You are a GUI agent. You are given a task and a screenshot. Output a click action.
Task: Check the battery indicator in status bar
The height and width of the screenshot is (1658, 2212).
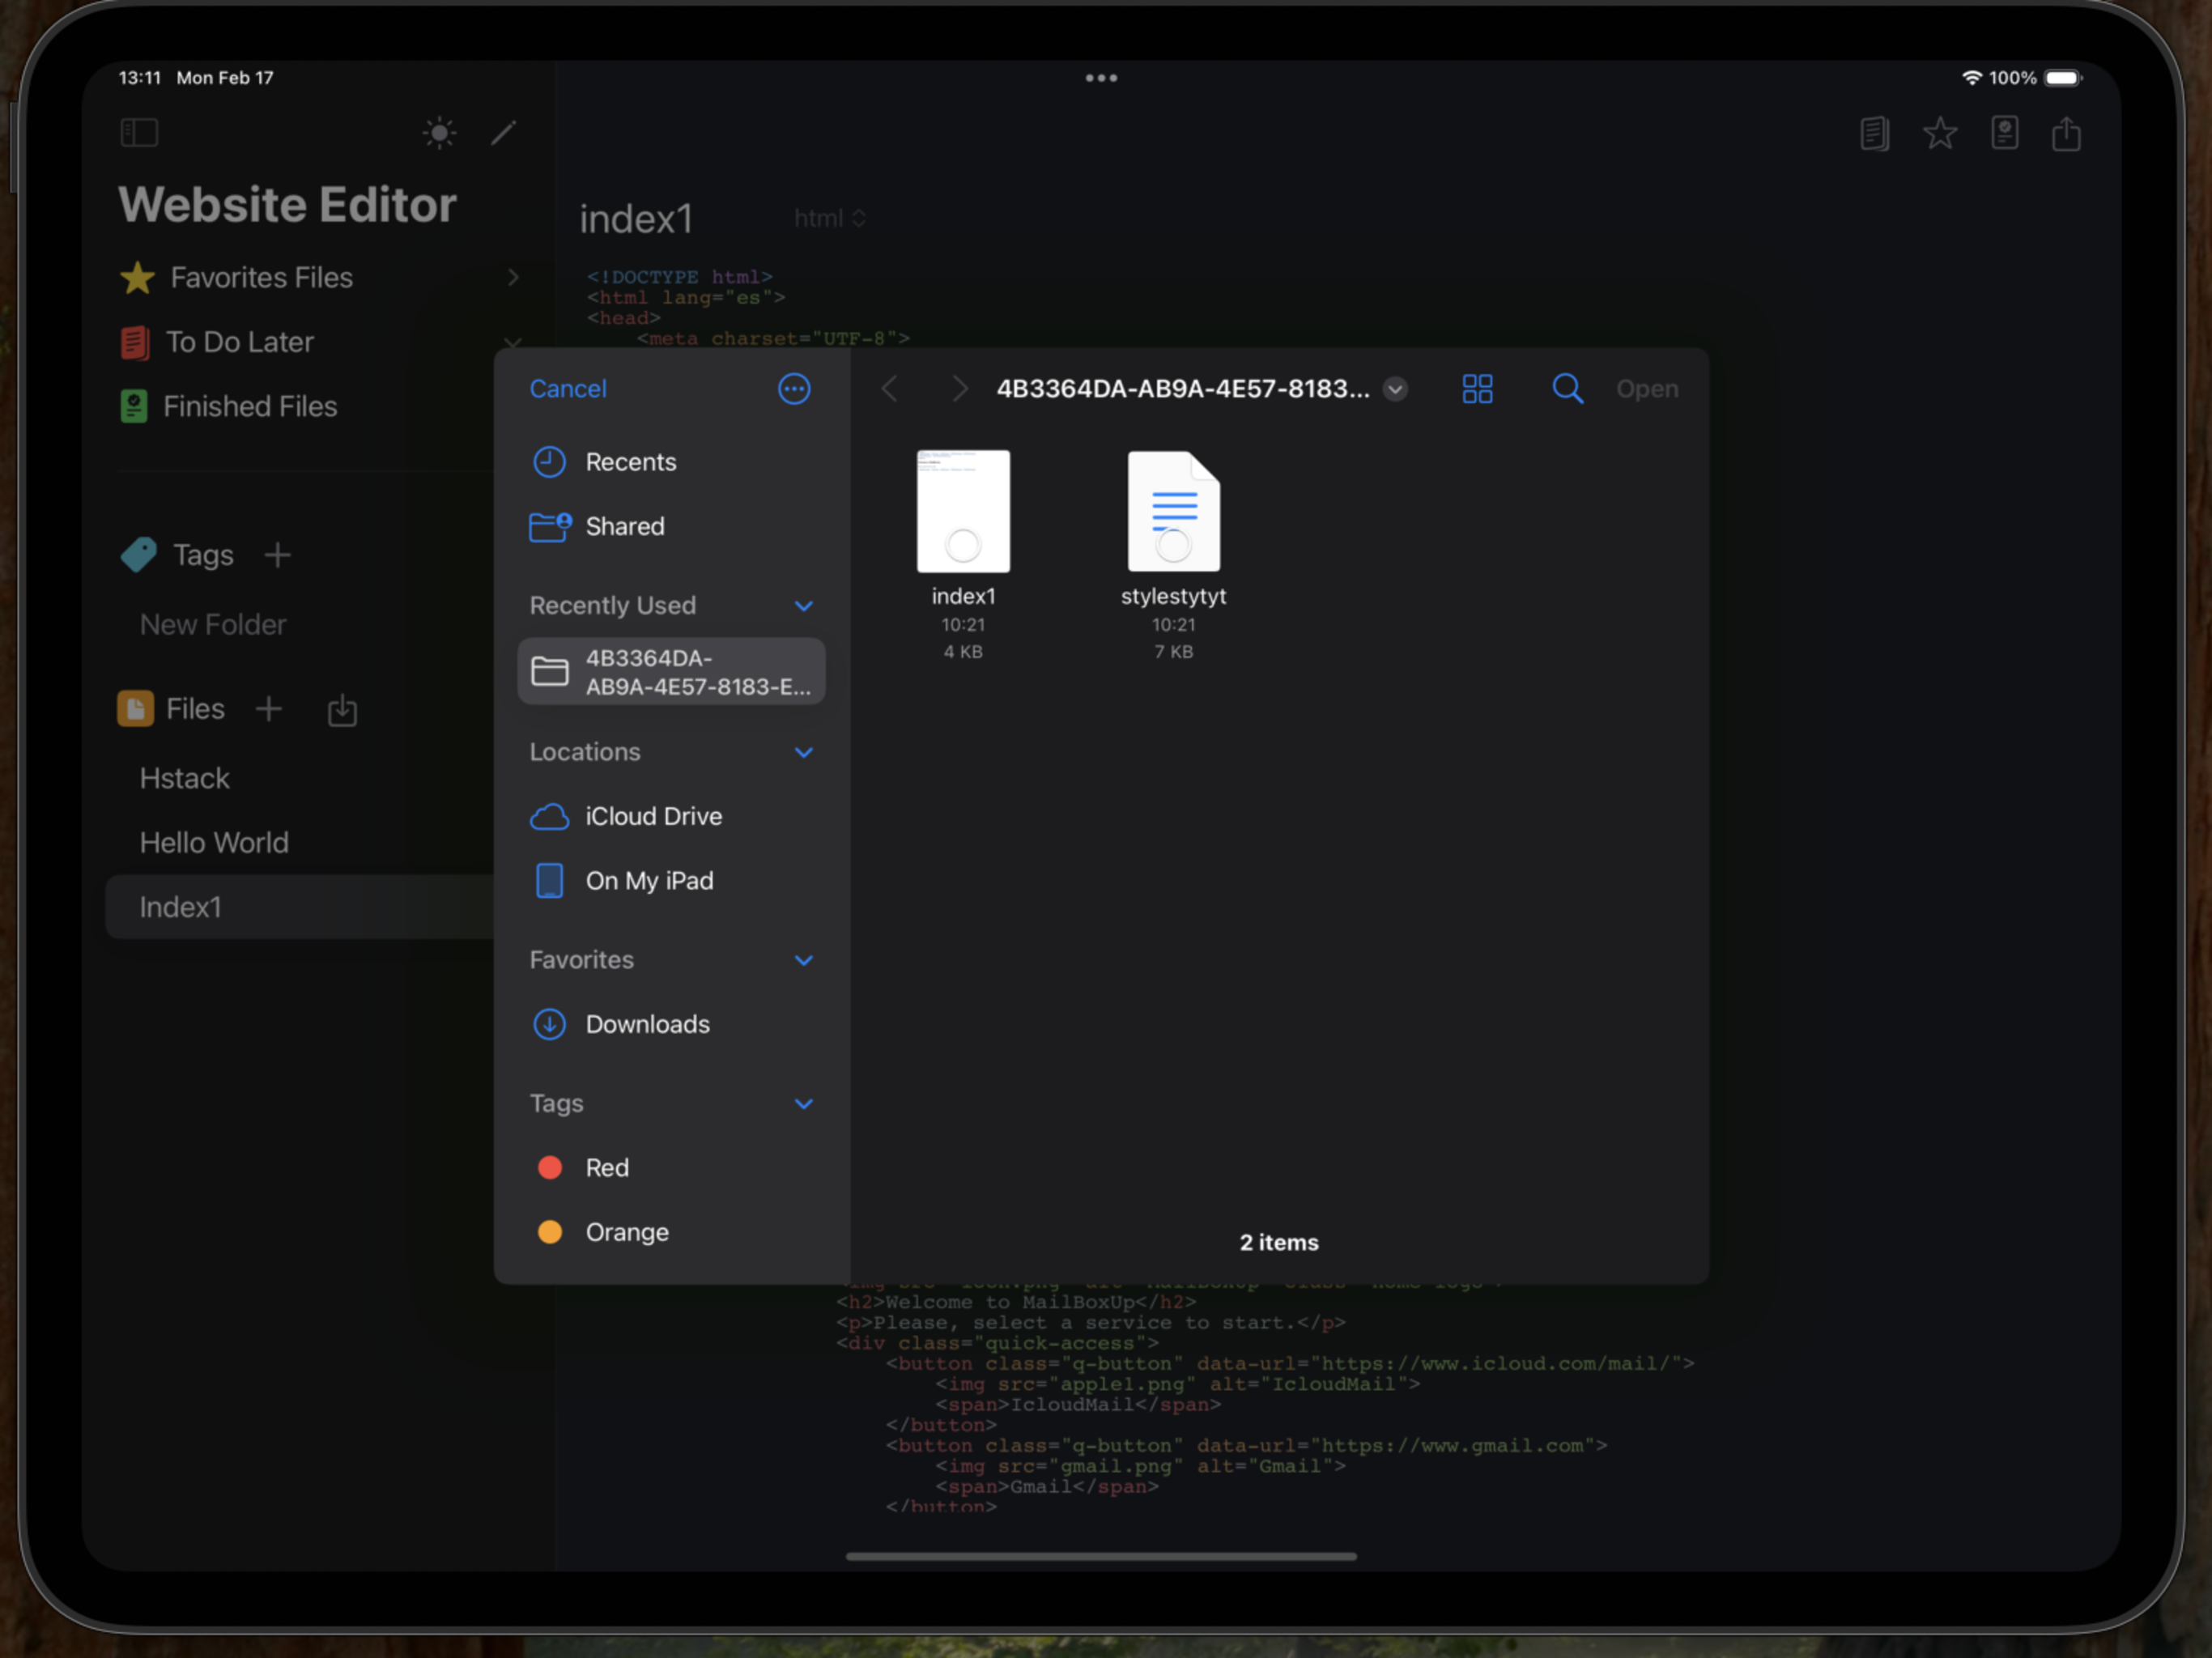point(2062,78)
